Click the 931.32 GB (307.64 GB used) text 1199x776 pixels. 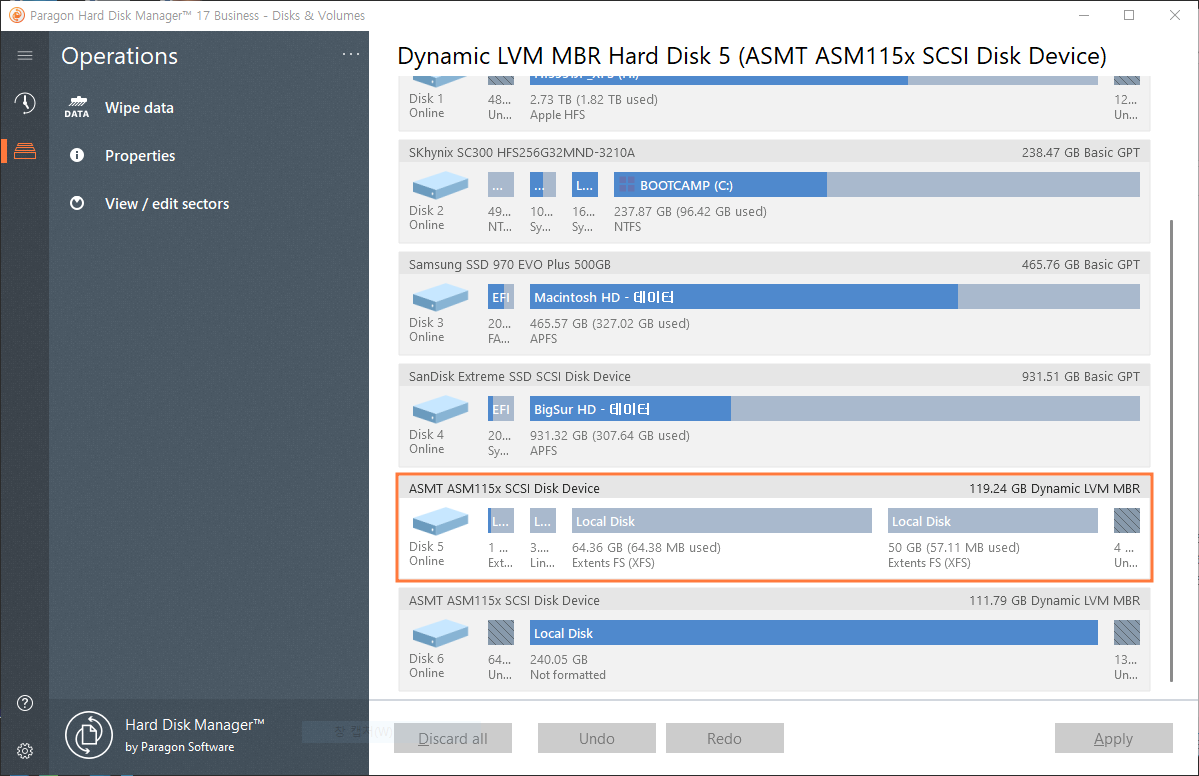click(x=609, y=436)
